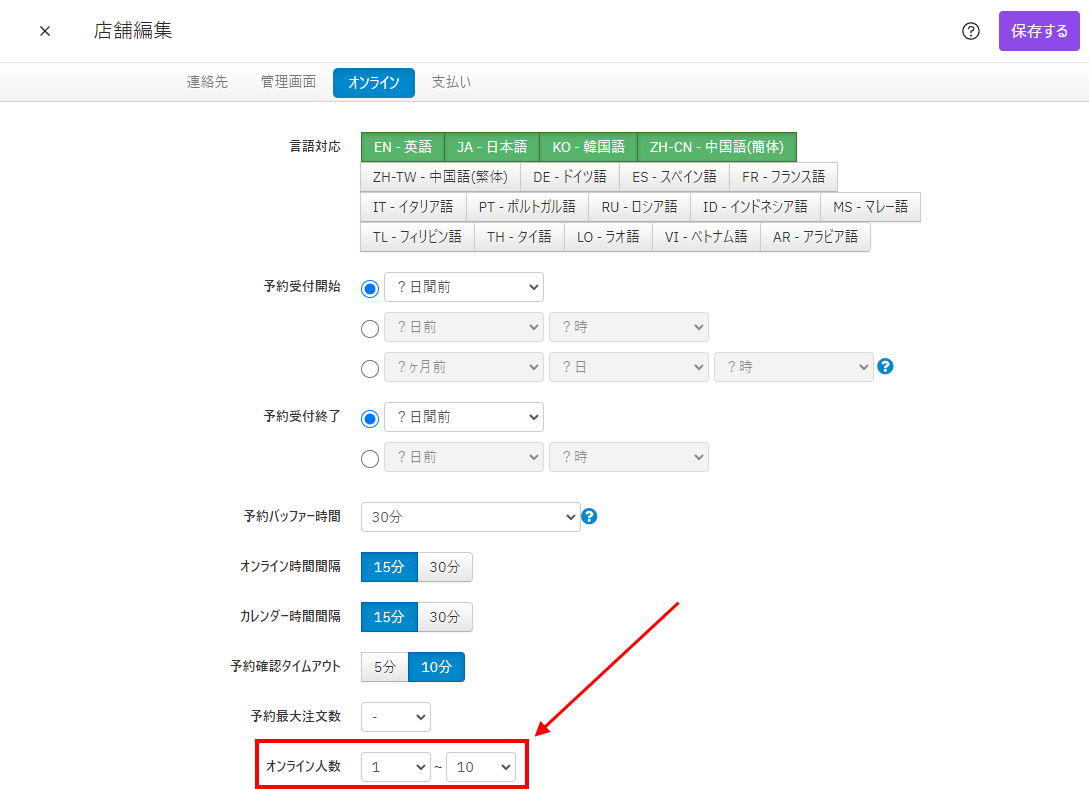Screen dimensions: 1089x789
Task: Open the 予約最大注文数 dropdown
Action: tap(396, 717)
